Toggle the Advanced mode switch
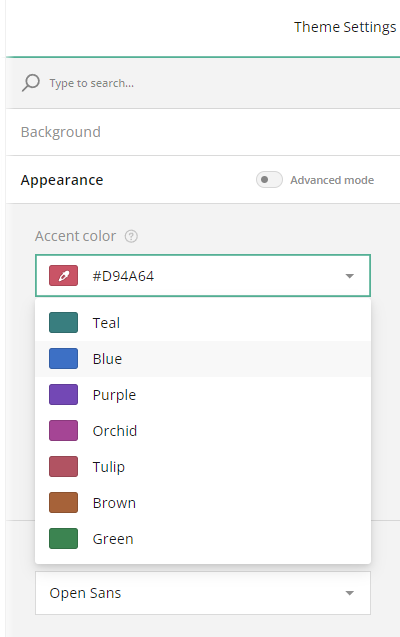This screenshot has height=637, width=400. [269, 180]
